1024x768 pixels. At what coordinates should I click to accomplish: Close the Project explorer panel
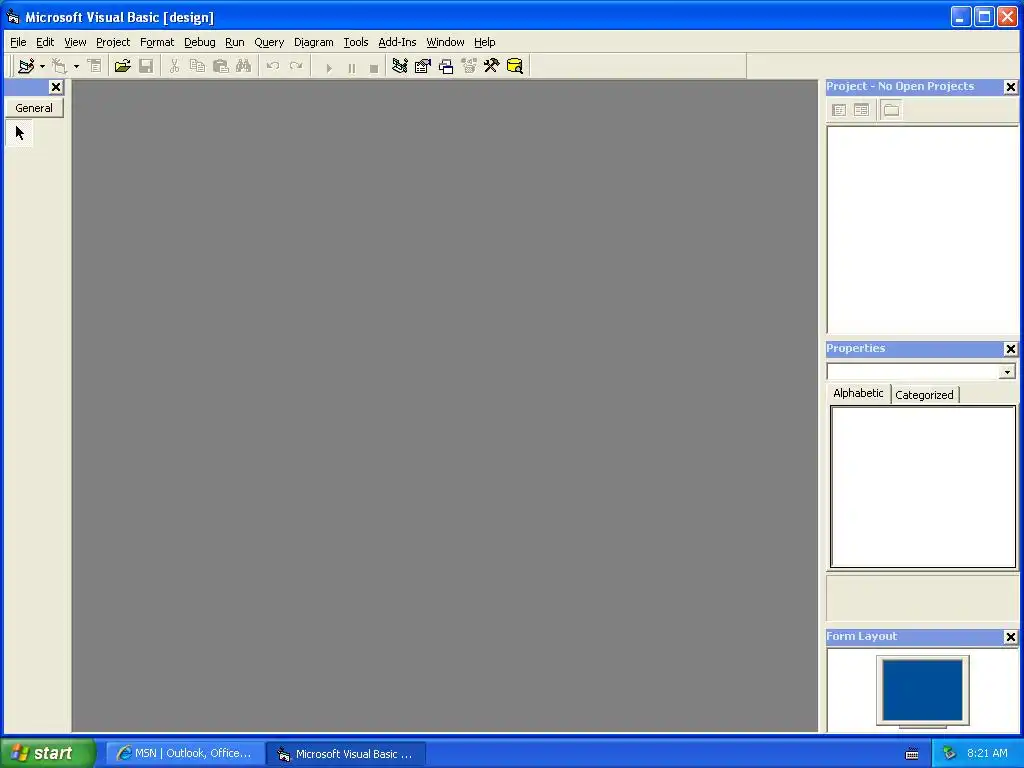(1010, 87)
